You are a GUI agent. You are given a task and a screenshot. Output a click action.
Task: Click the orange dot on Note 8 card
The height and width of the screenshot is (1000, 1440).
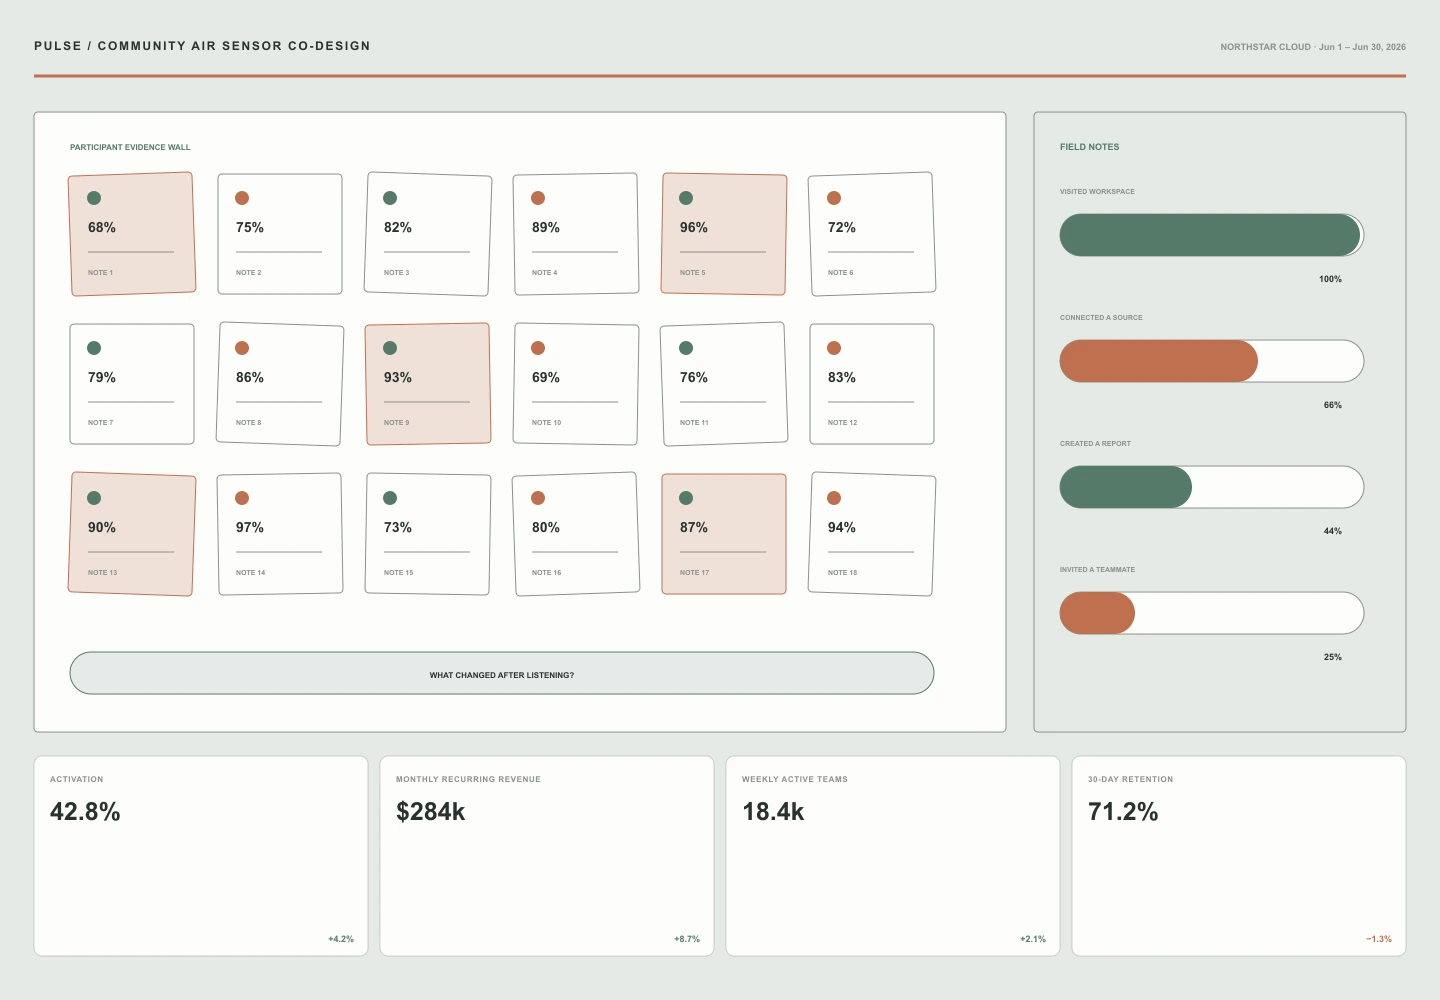[x=242, y=348]
